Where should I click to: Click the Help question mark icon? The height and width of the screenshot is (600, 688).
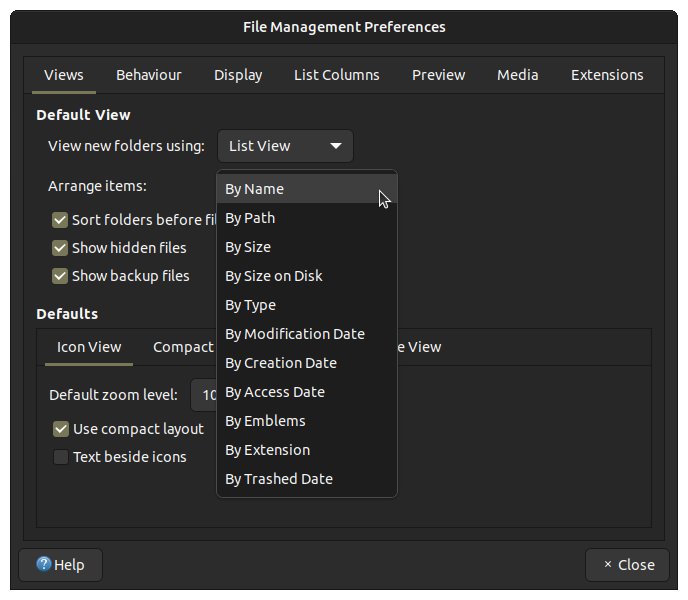pos(43,564)
